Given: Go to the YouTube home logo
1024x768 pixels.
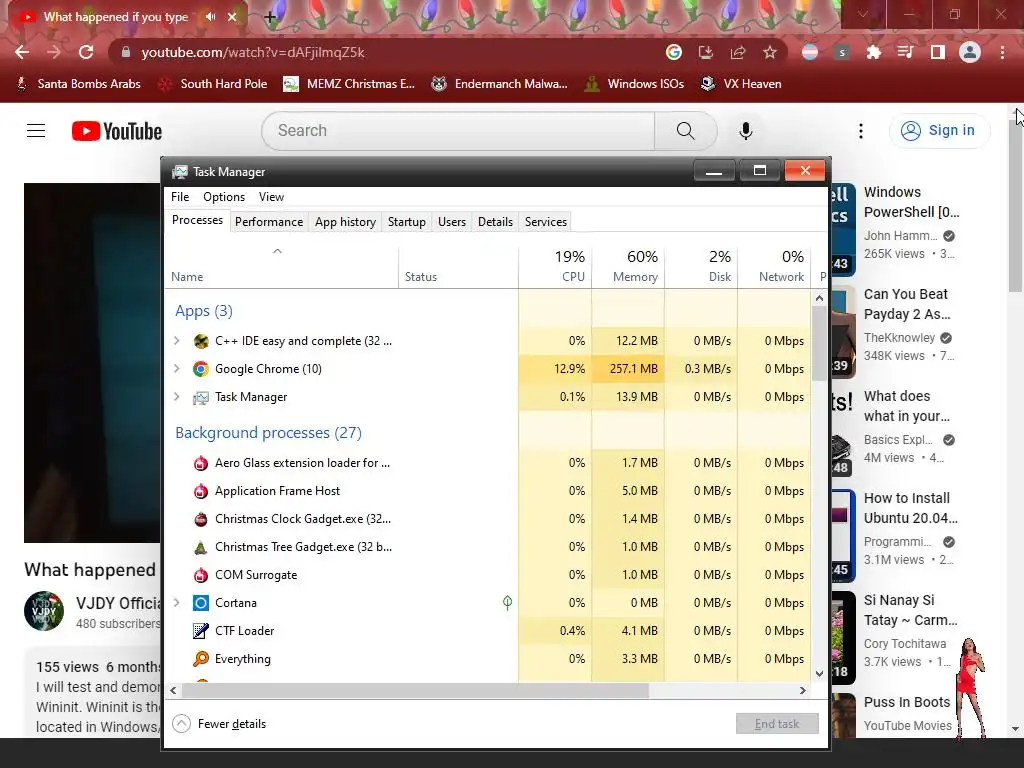Looking at the screenshot, I should [x=117, y=131].
